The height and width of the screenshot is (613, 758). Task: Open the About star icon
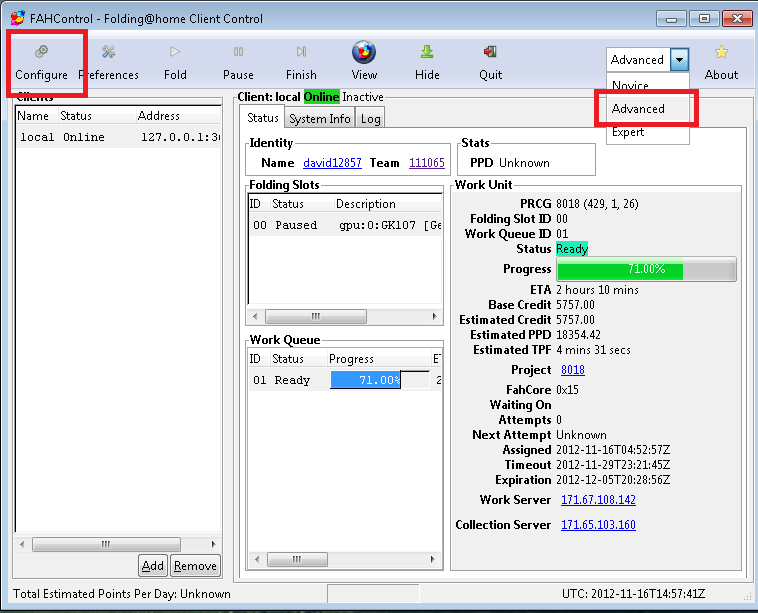(721, 61)
